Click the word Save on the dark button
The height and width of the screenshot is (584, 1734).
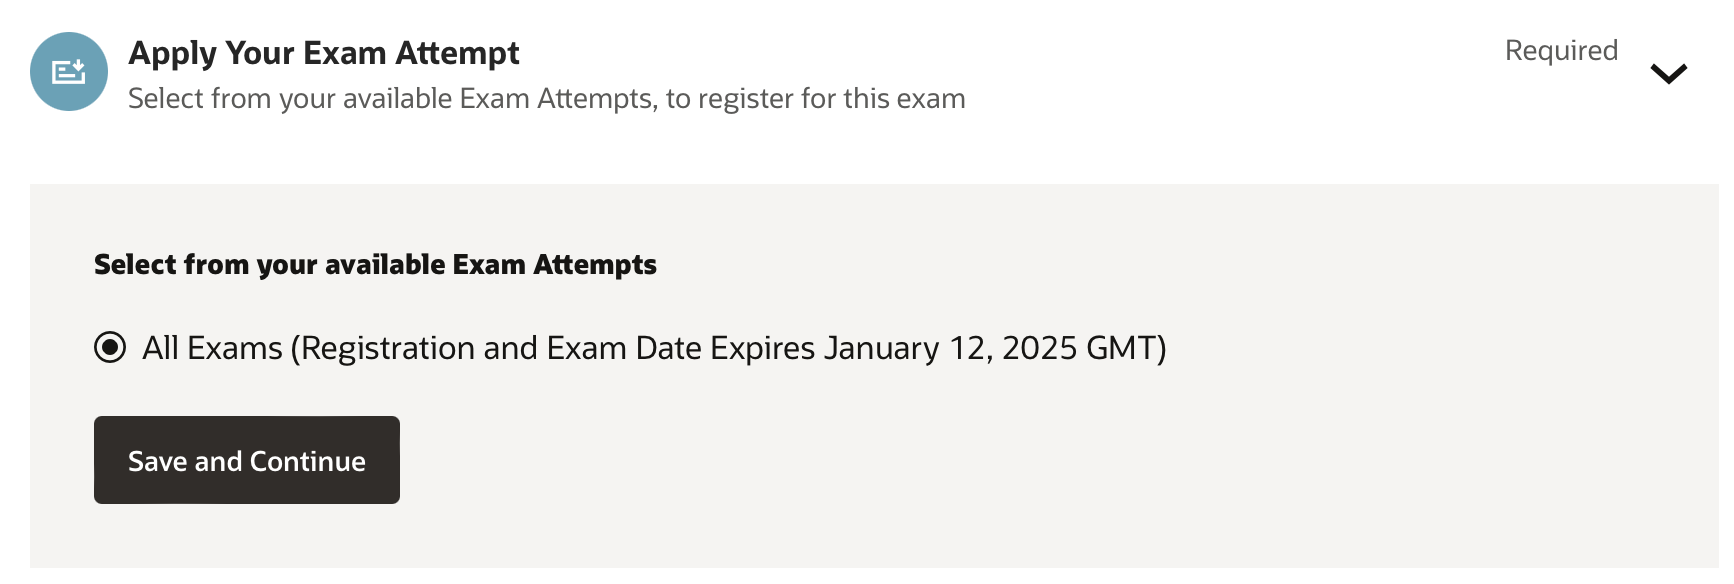tap(158, 461)
